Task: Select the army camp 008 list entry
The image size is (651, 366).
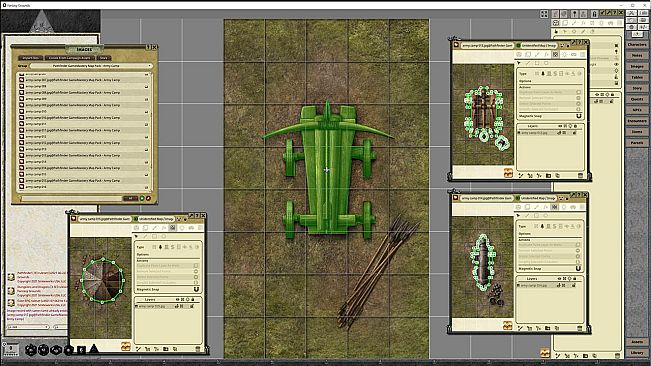Action: (x=83, y=86)
